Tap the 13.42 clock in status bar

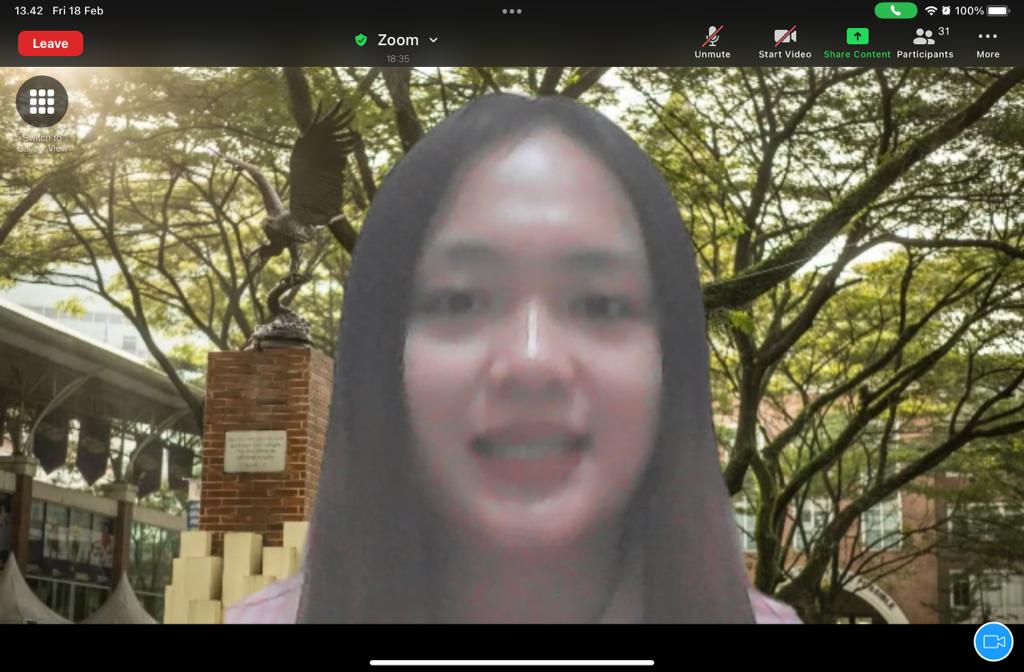pyautogui.click(x=29, y=11)
